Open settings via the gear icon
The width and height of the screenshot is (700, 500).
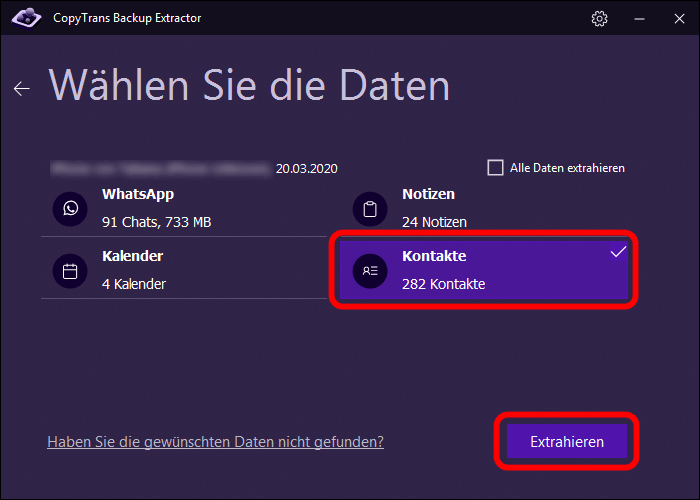(599, 18)
